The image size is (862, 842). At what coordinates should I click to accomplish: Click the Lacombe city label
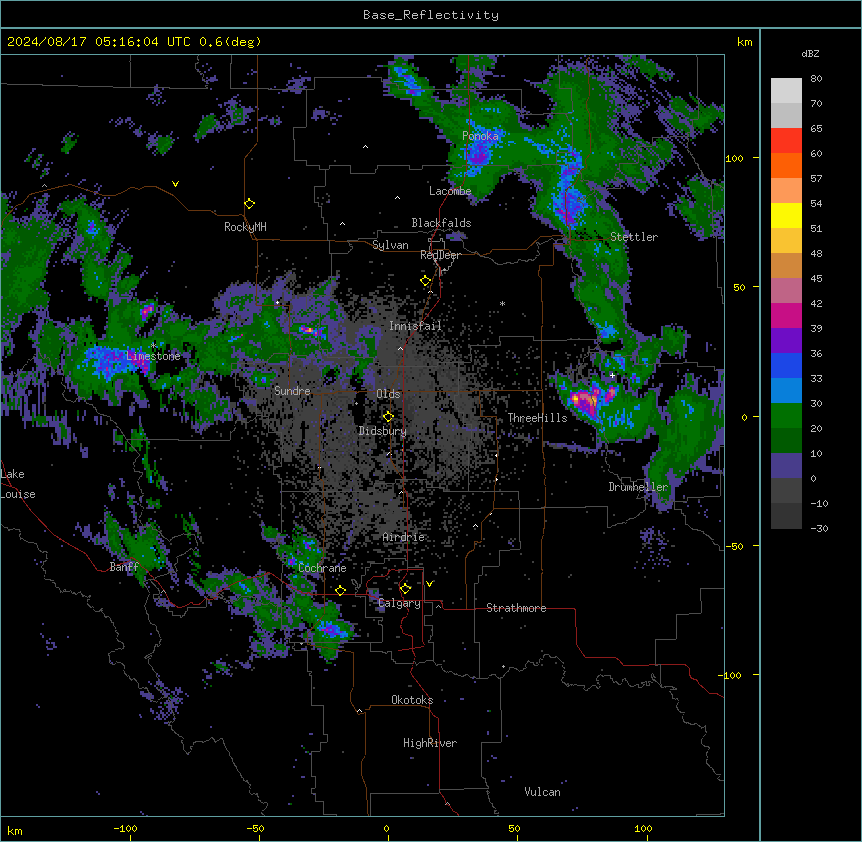coord(450,191)
